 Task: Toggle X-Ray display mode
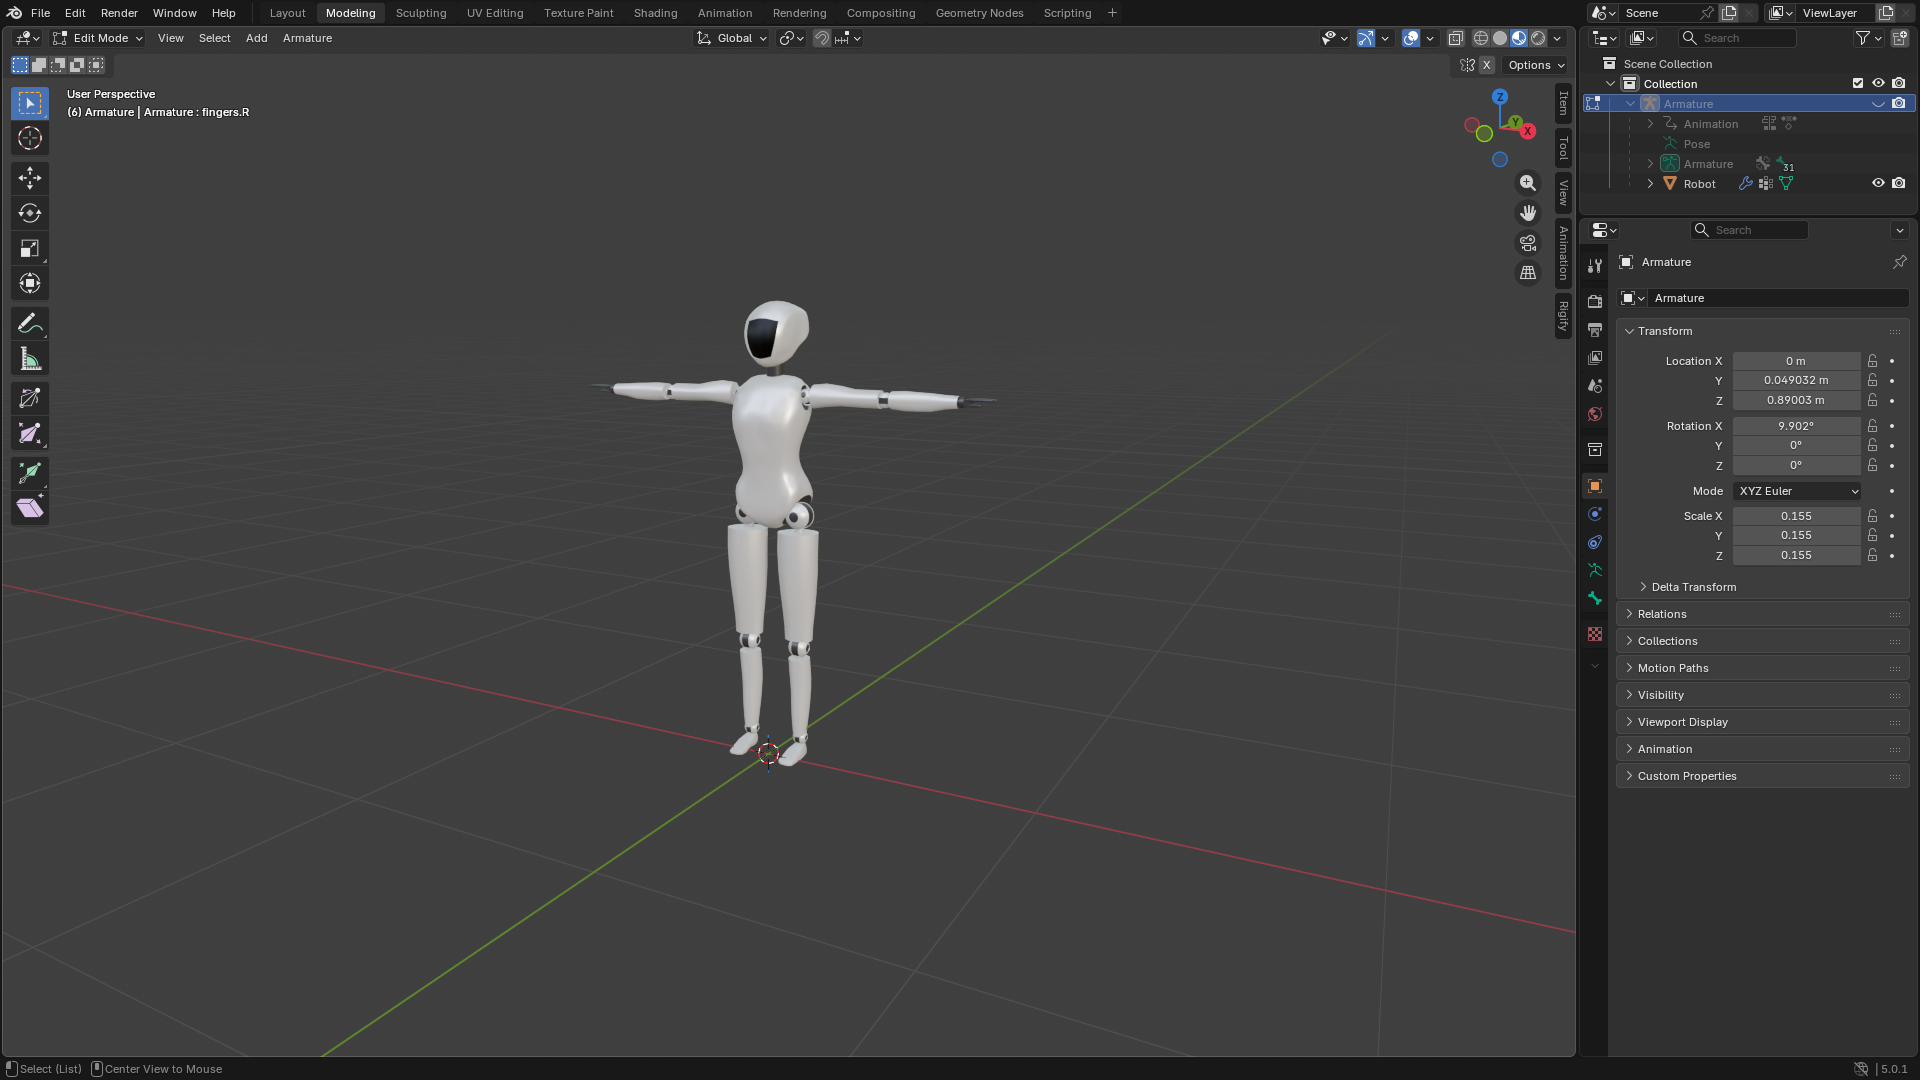pos(1456,38)
